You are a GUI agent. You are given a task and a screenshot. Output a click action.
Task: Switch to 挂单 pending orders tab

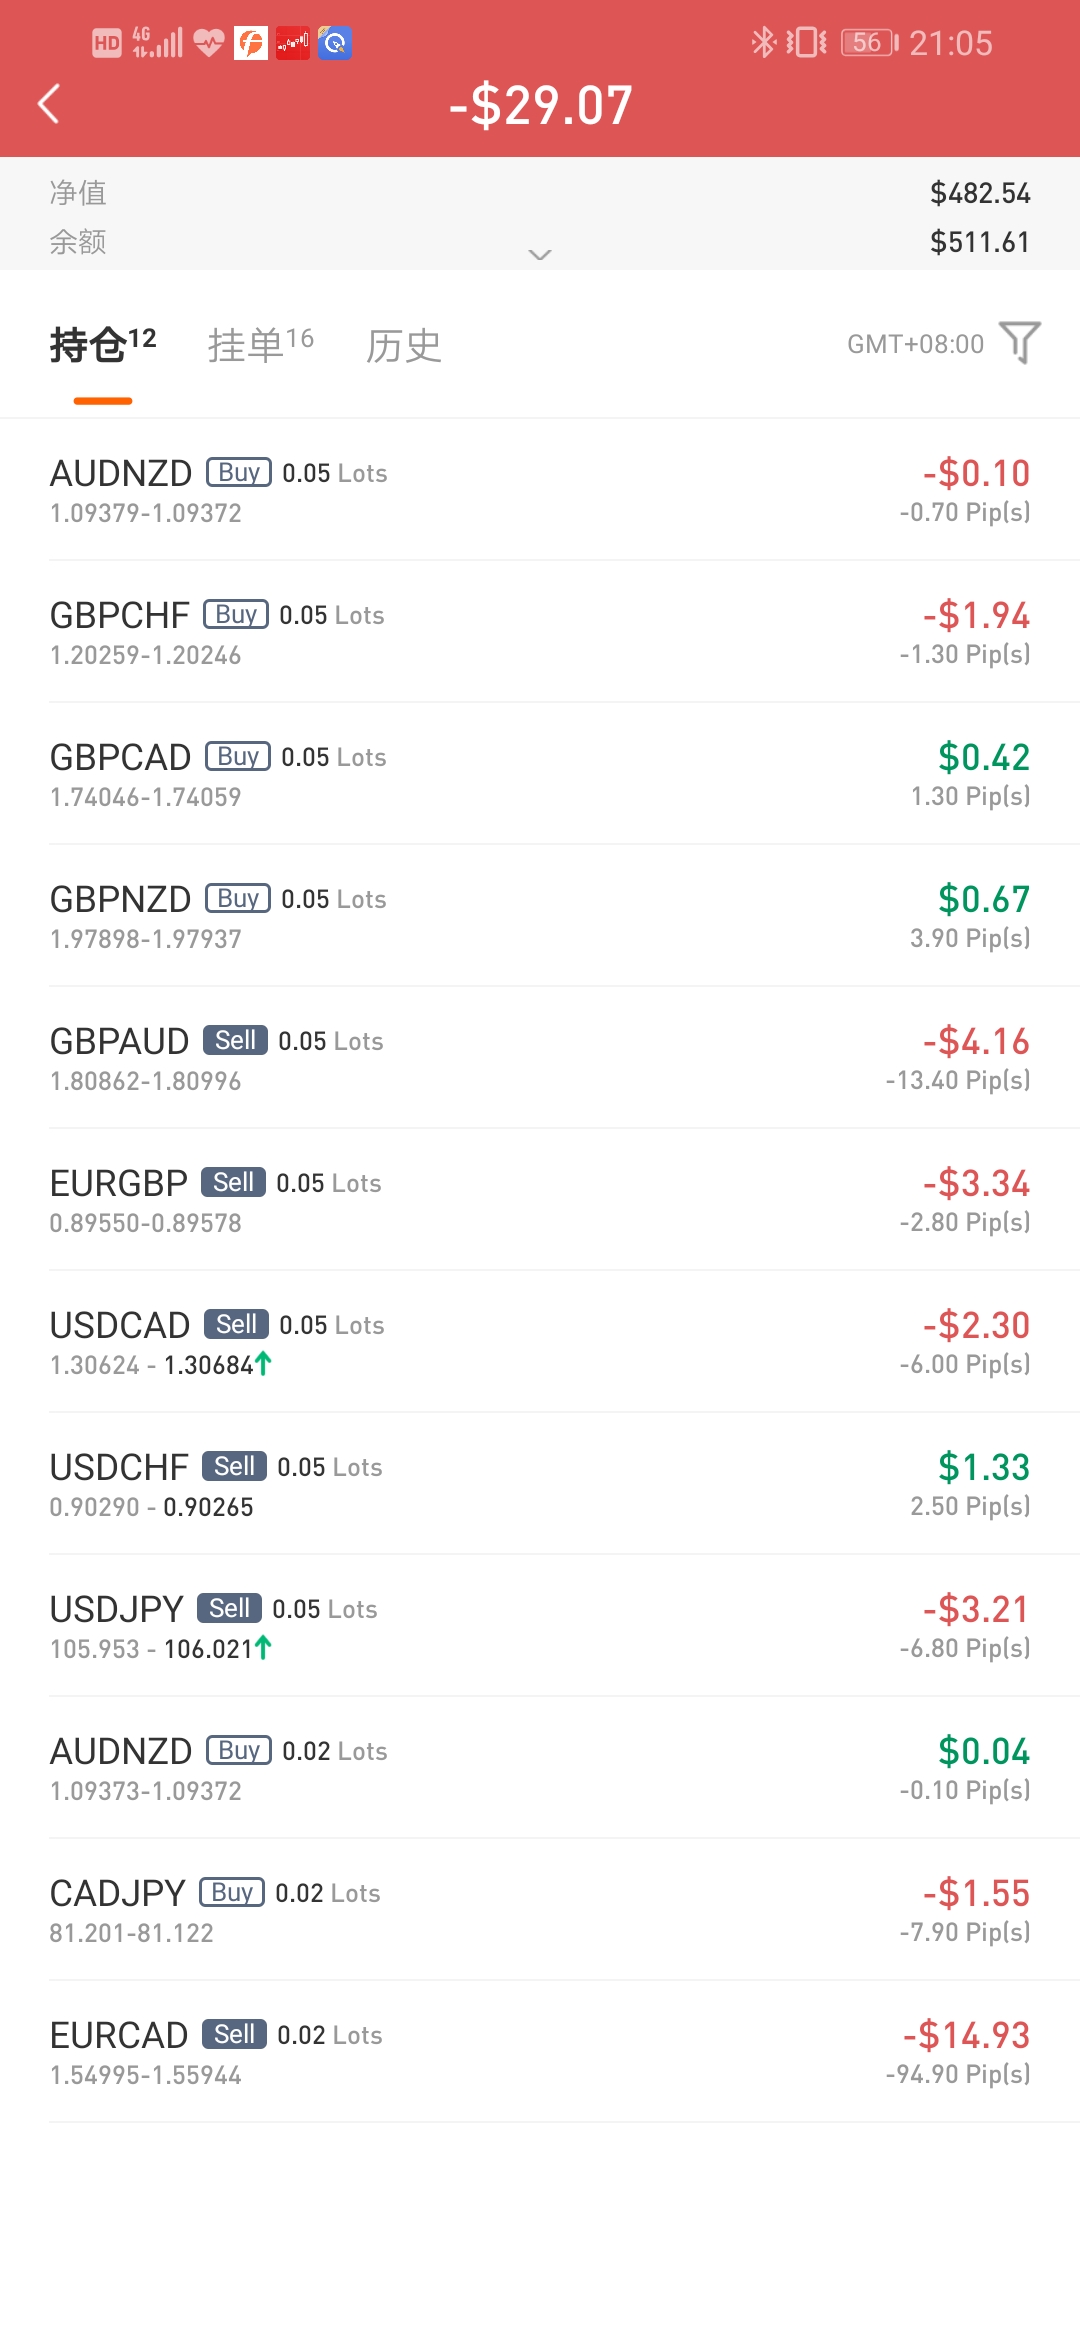click(261, 345)
